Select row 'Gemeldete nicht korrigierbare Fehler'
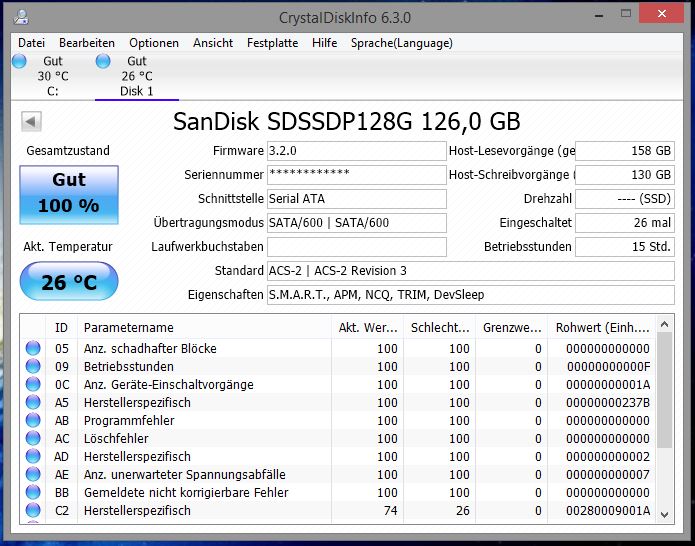695x546 pixels. click(x=339, y=492)
